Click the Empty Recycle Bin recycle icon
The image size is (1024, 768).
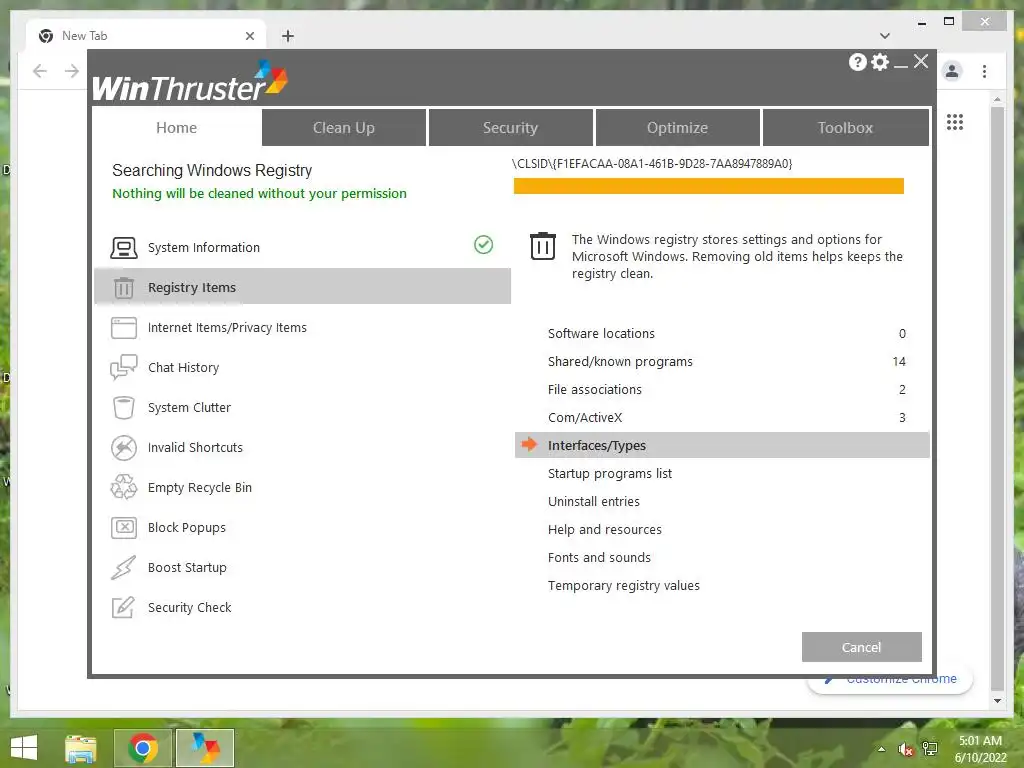[x=123, y=487]
